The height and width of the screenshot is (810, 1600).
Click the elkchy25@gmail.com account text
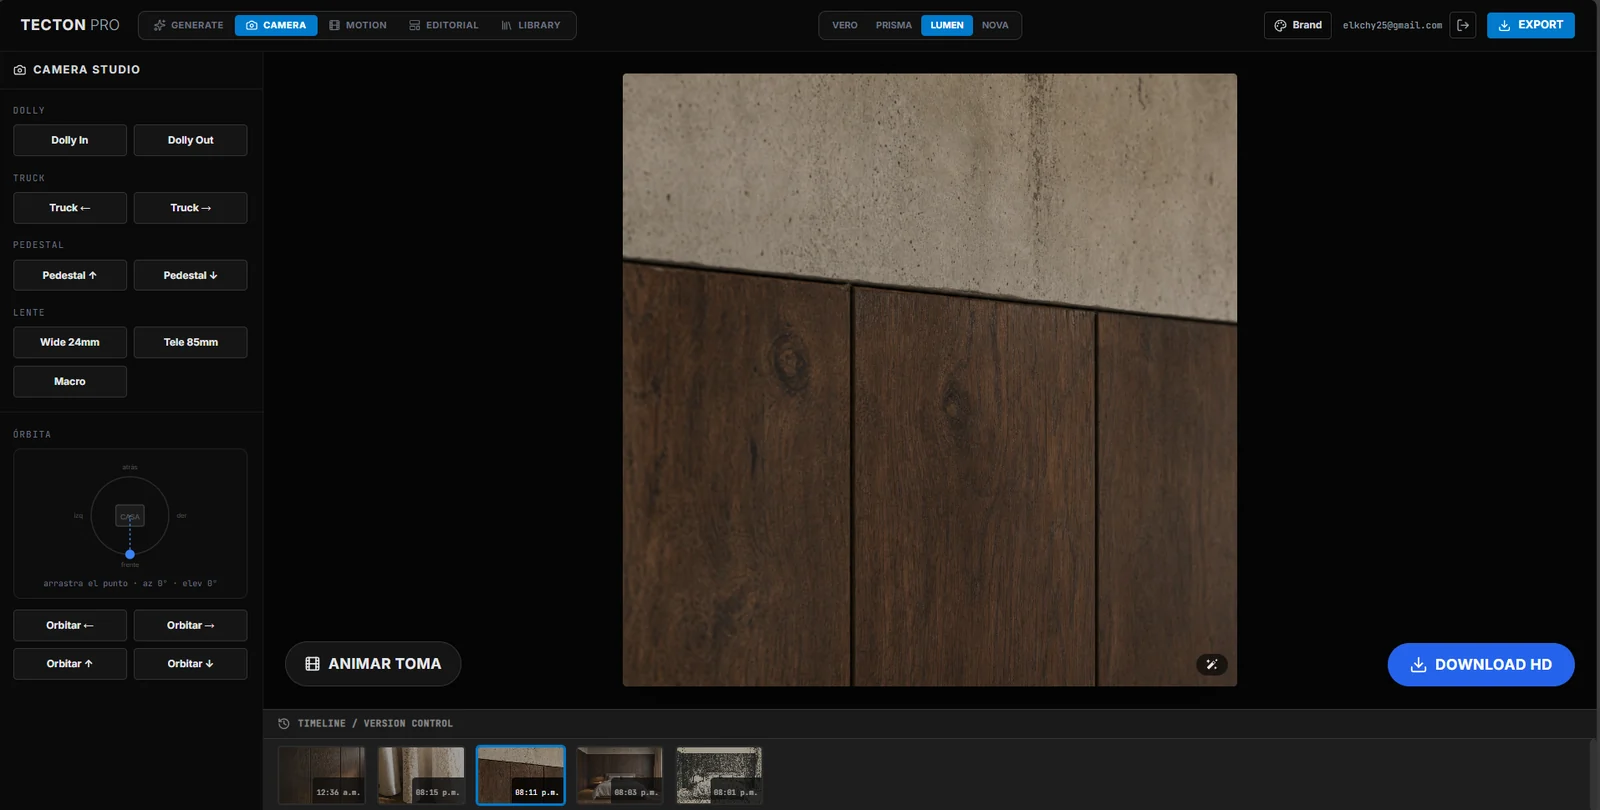(1392, 25)
